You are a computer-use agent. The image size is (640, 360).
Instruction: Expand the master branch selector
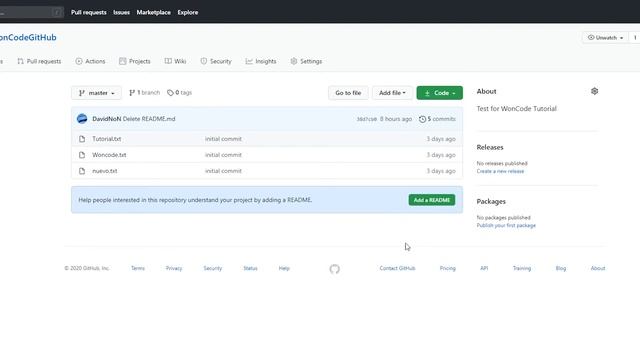[x=96, y=93]
